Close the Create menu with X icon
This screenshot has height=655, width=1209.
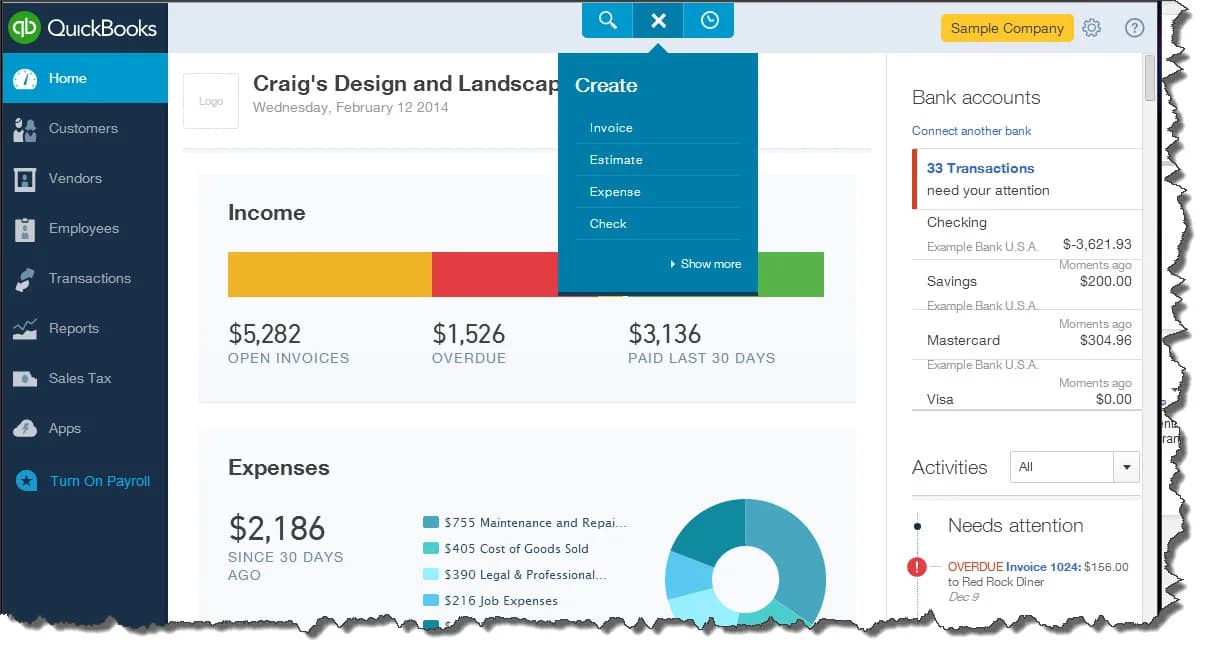658,20
